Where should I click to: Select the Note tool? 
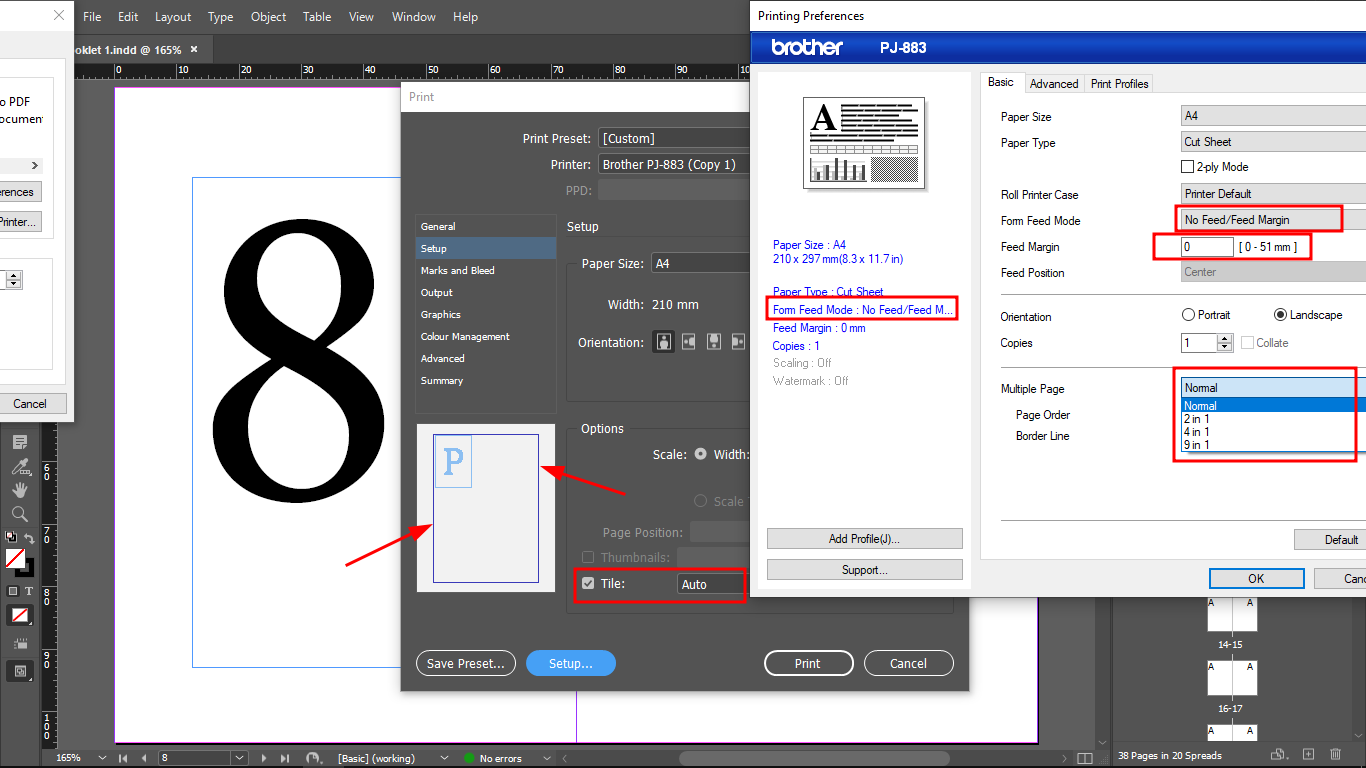point(20,442)
